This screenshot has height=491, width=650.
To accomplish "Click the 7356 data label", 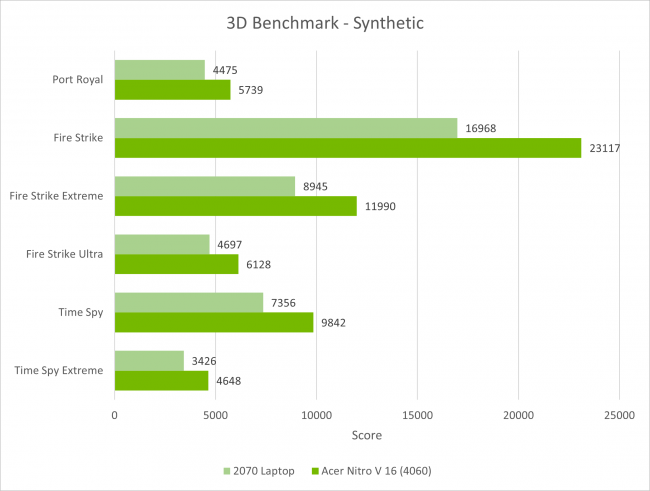I will tap(283, 303).
